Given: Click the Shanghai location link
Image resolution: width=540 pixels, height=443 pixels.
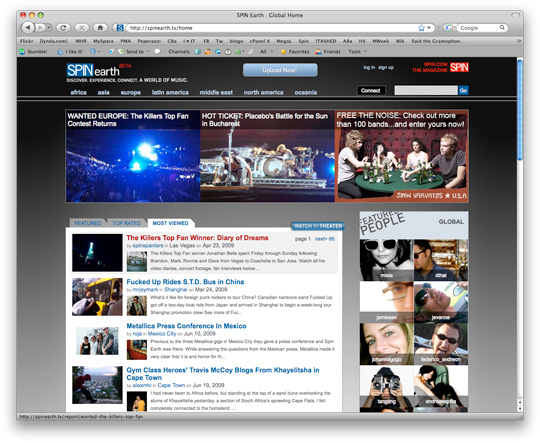Looking at the screenshot, I should pyautogui.click(x=176, y=290).
